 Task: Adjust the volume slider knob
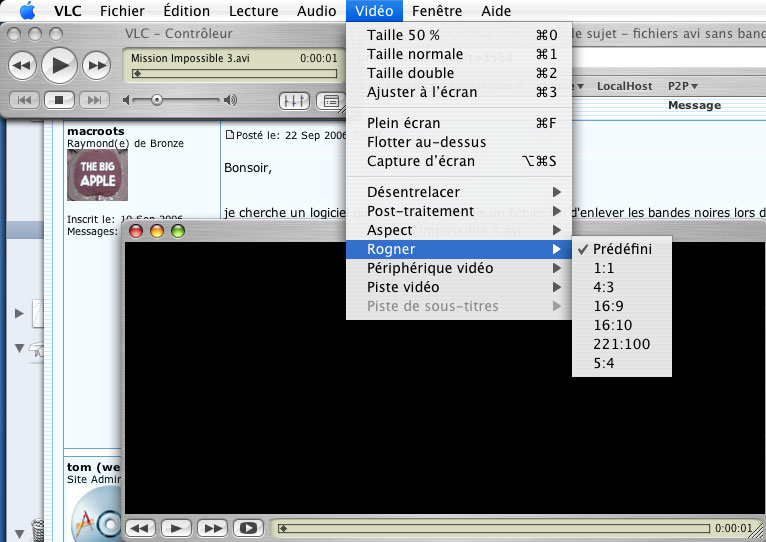click(x=156, y=100)
